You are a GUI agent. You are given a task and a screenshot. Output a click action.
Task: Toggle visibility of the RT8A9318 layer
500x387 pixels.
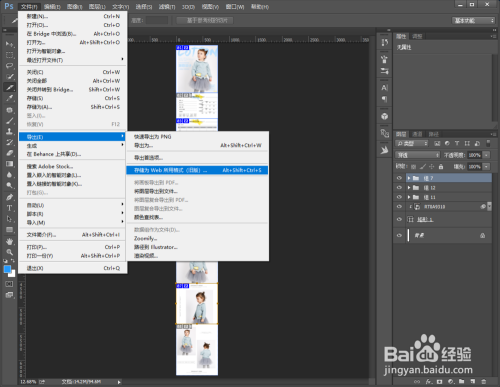[x=399, y=207]
